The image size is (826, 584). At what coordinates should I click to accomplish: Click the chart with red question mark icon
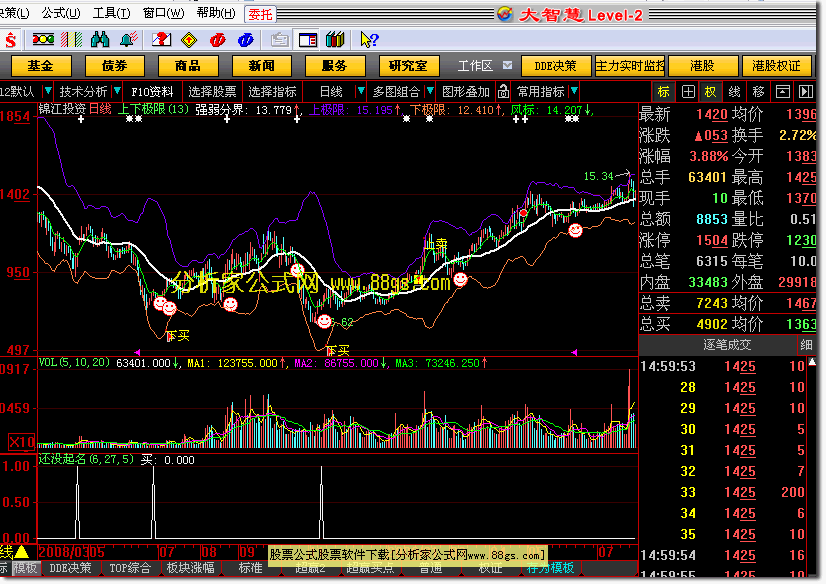point(162,39)
